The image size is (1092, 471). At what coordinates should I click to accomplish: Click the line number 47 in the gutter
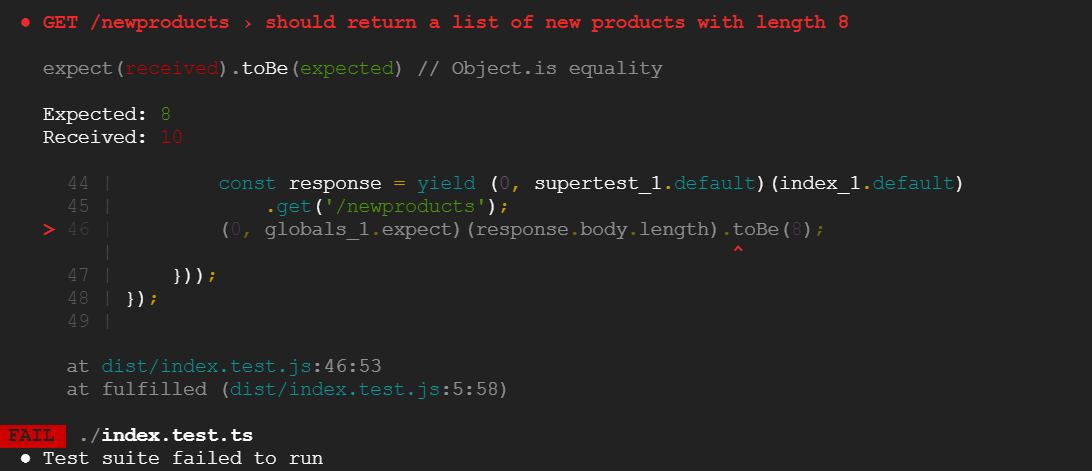[78, 275]
